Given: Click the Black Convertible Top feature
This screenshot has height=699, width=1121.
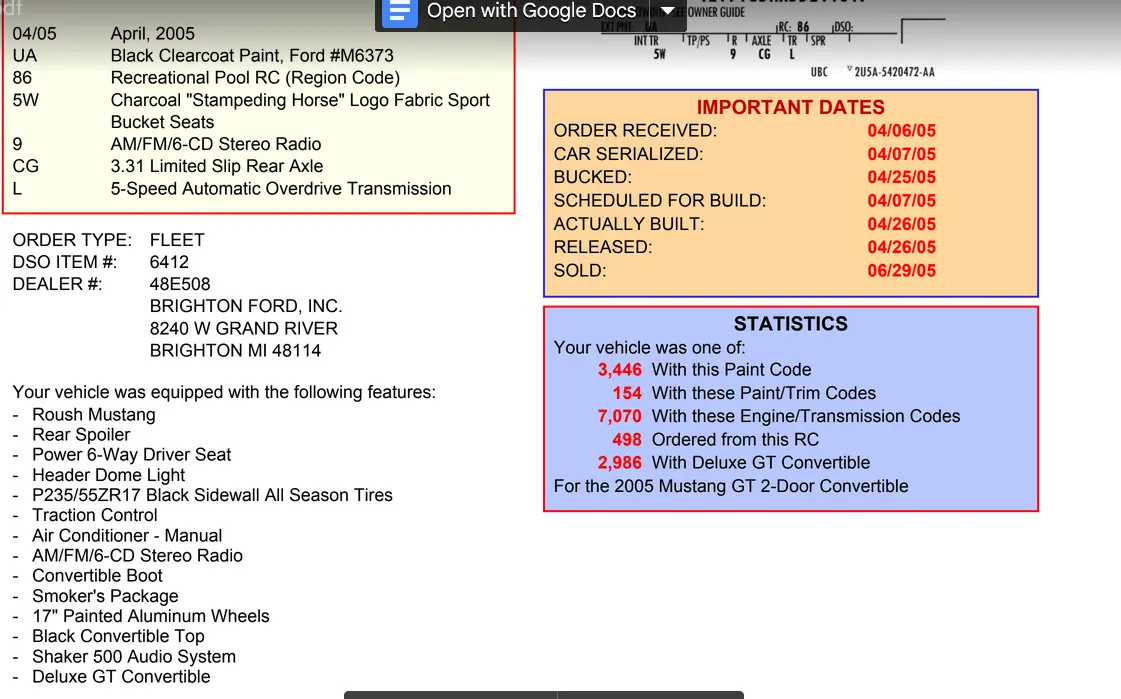Looking at the screenshot, I should (118, 636).
